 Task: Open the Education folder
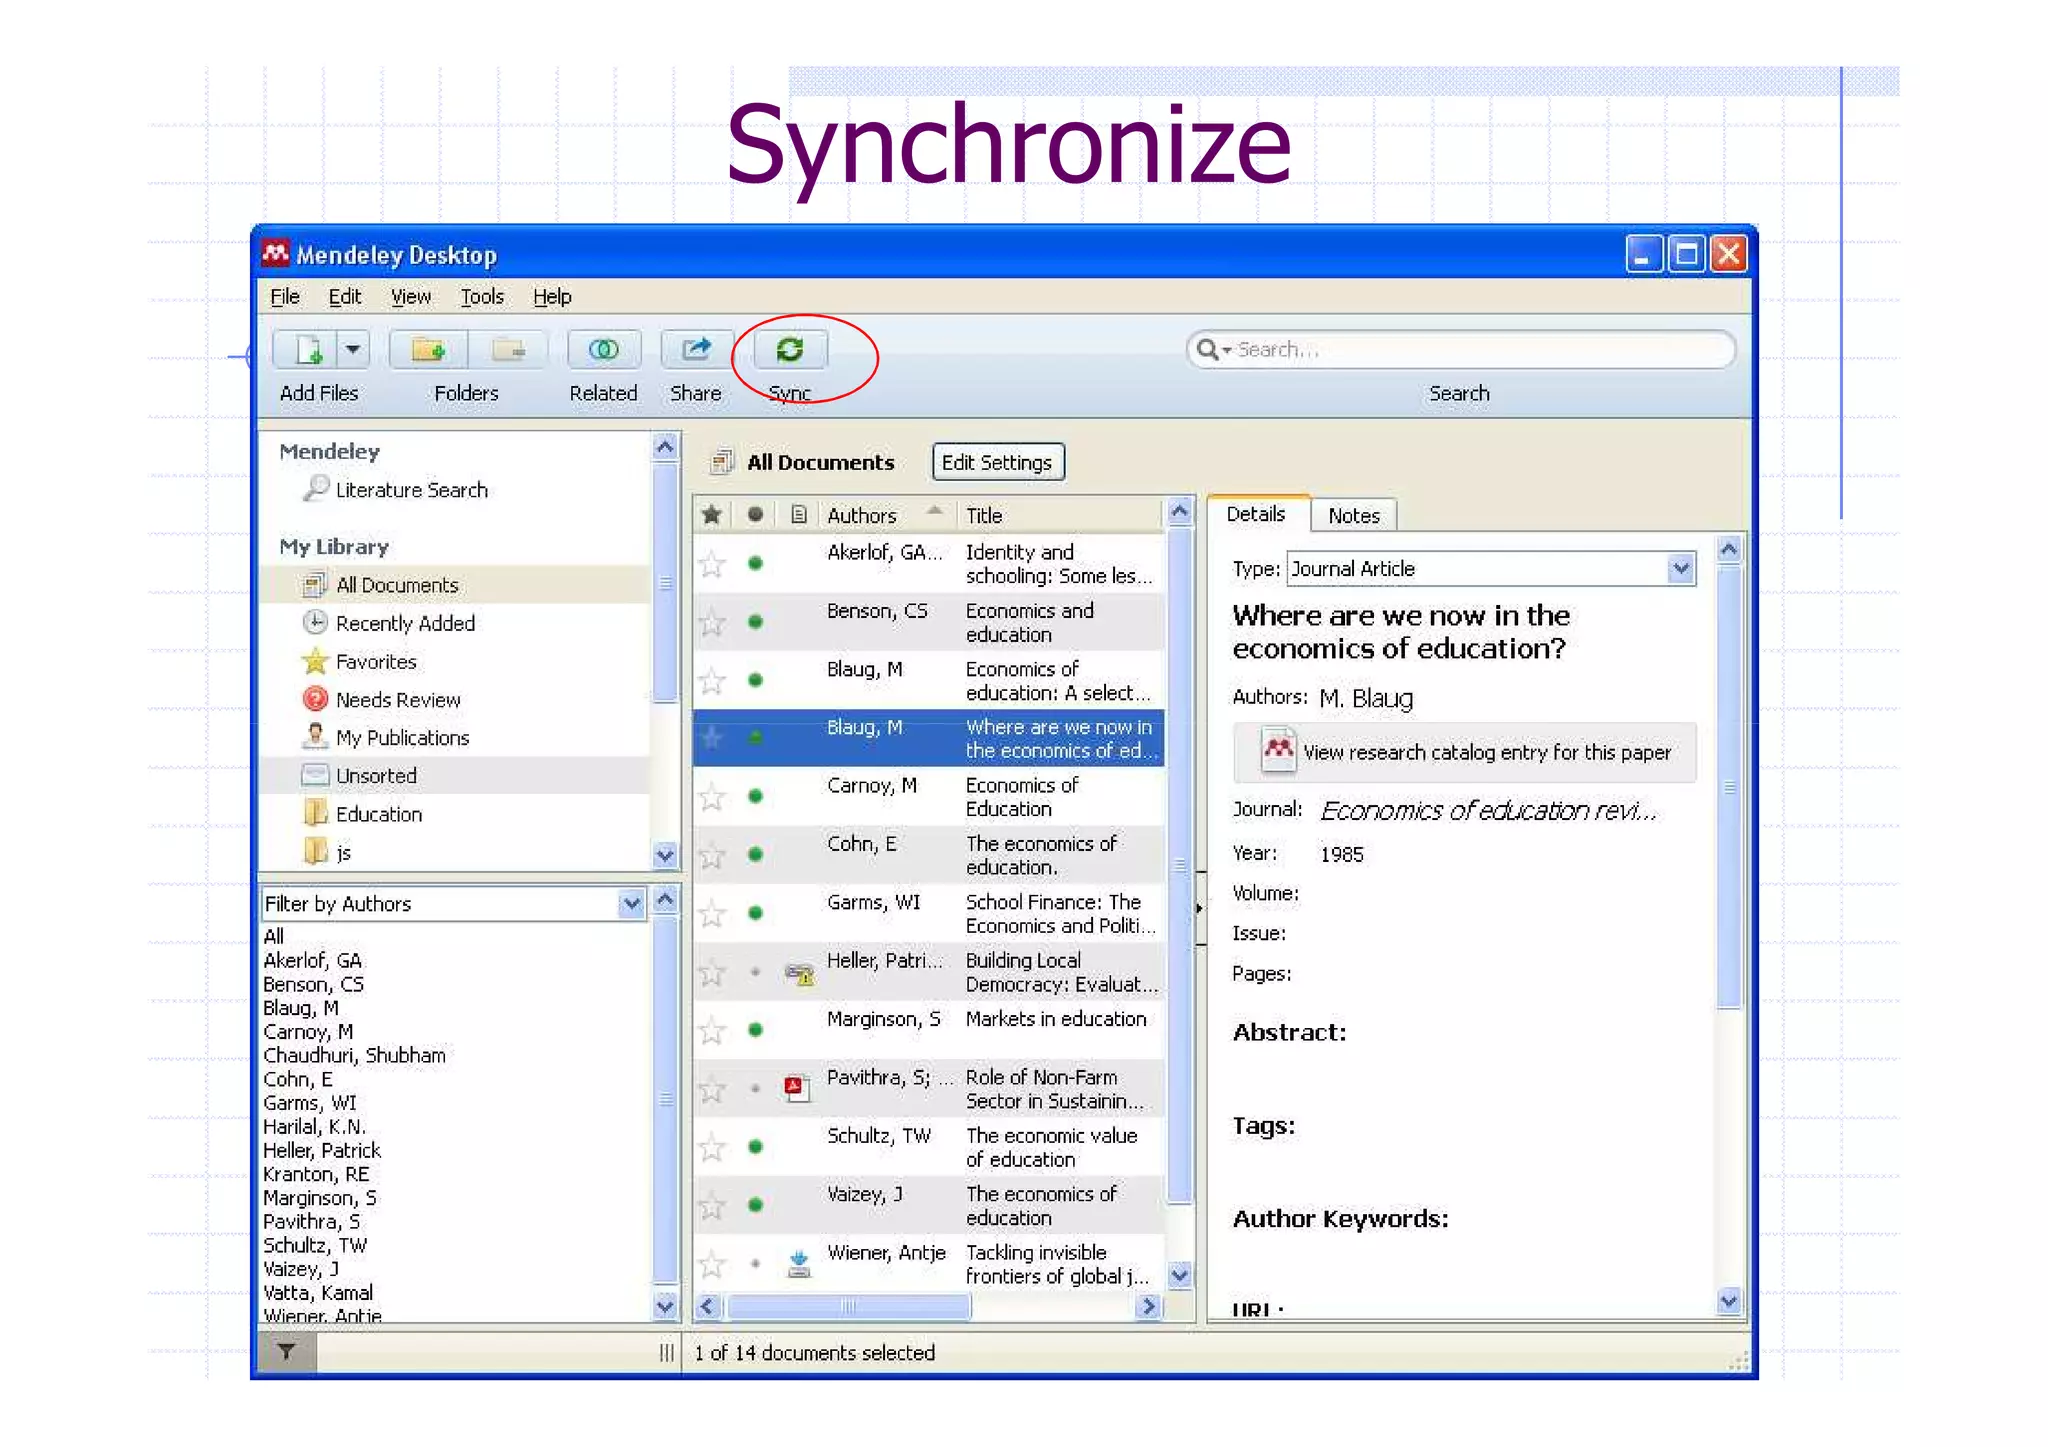378,814
